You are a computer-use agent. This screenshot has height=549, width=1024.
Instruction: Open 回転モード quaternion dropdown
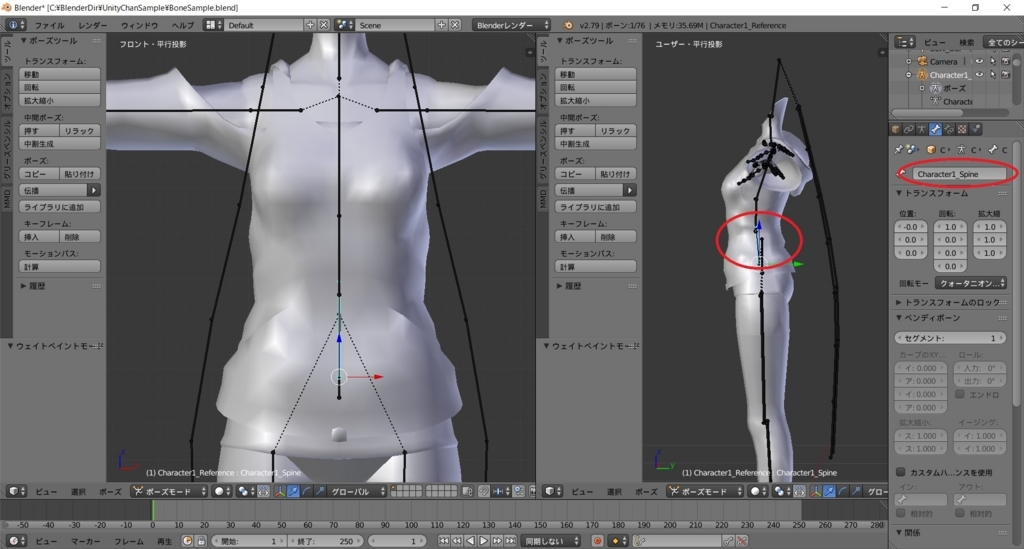click(970, 283)
